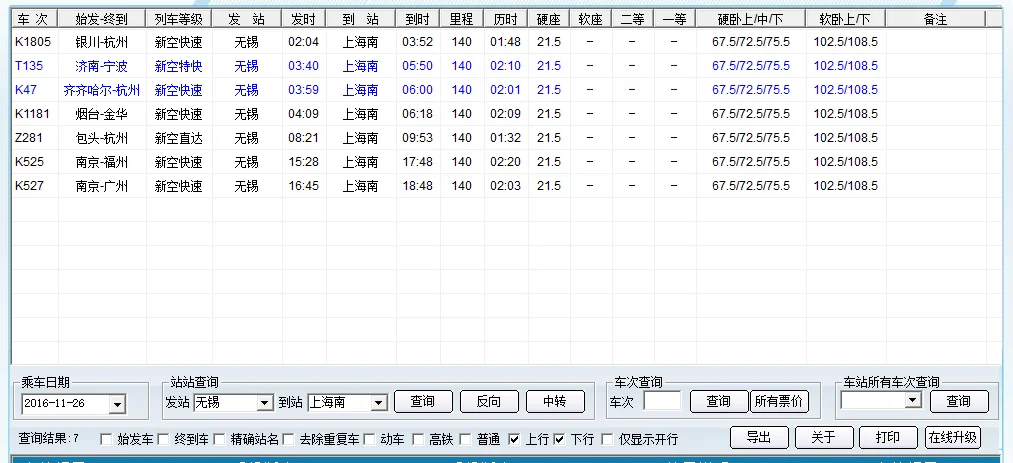Enable the 去除重复车 checkbox
1013x463 pixels.
tap(288, 440)
